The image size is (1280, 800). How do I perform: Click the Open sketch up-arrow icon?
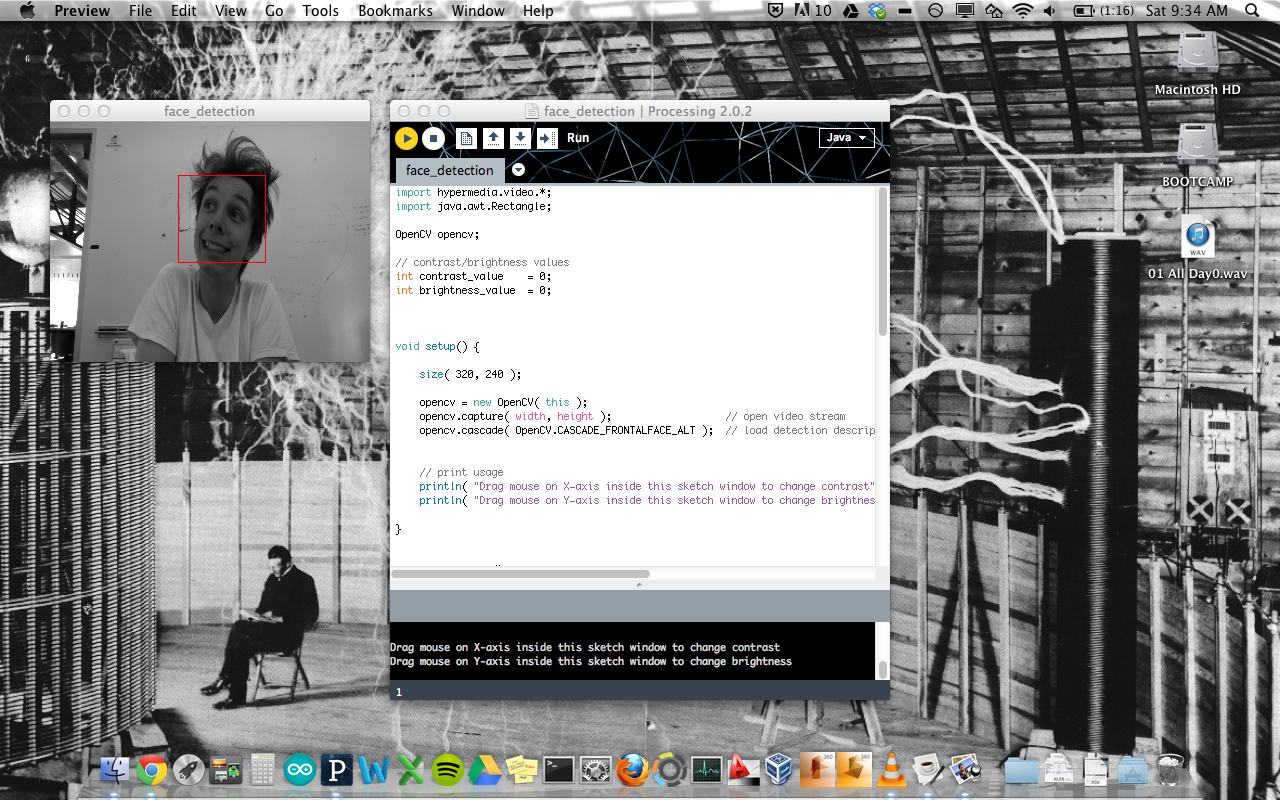pos(493,139)
